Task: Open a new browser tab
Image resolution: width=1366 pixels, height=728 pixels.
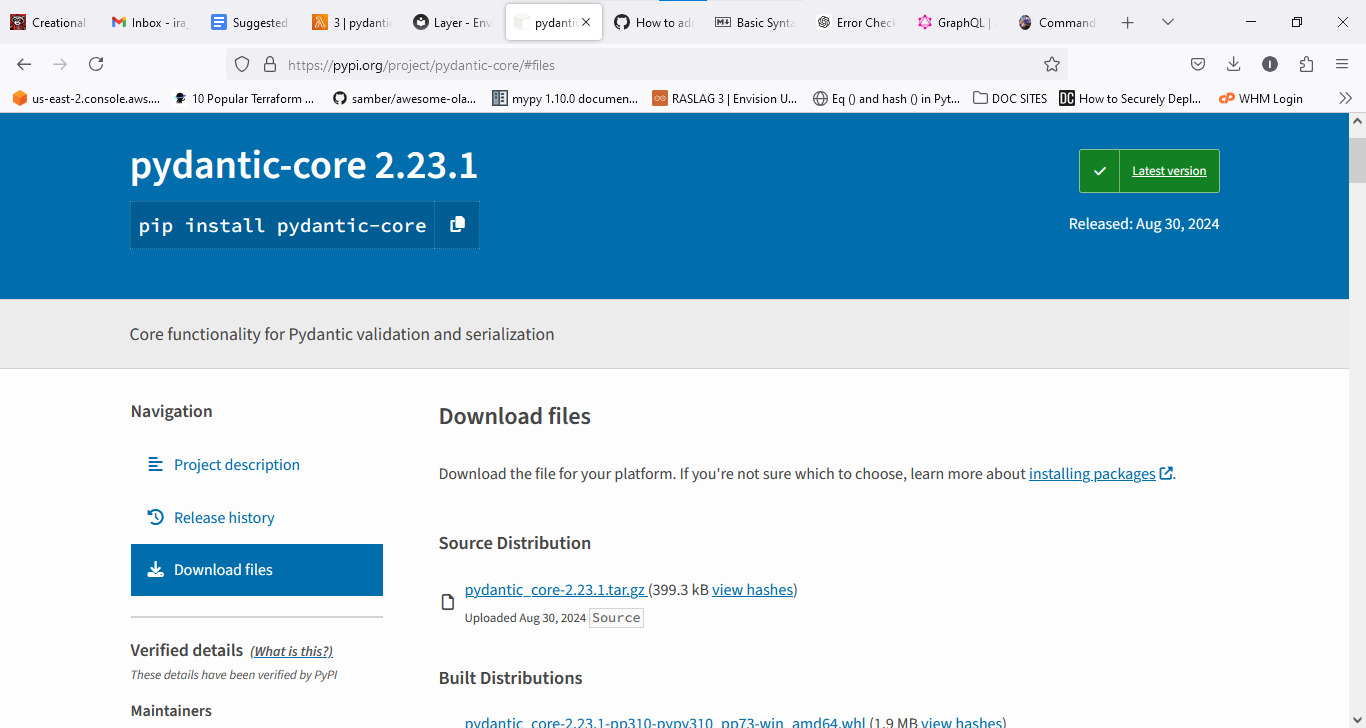Action: click(1127, 22)
